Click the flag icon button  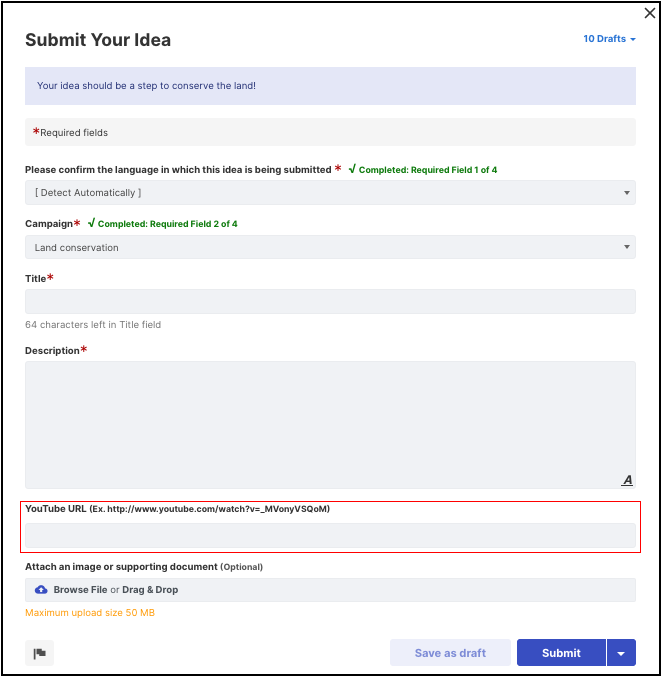(39, 653)
